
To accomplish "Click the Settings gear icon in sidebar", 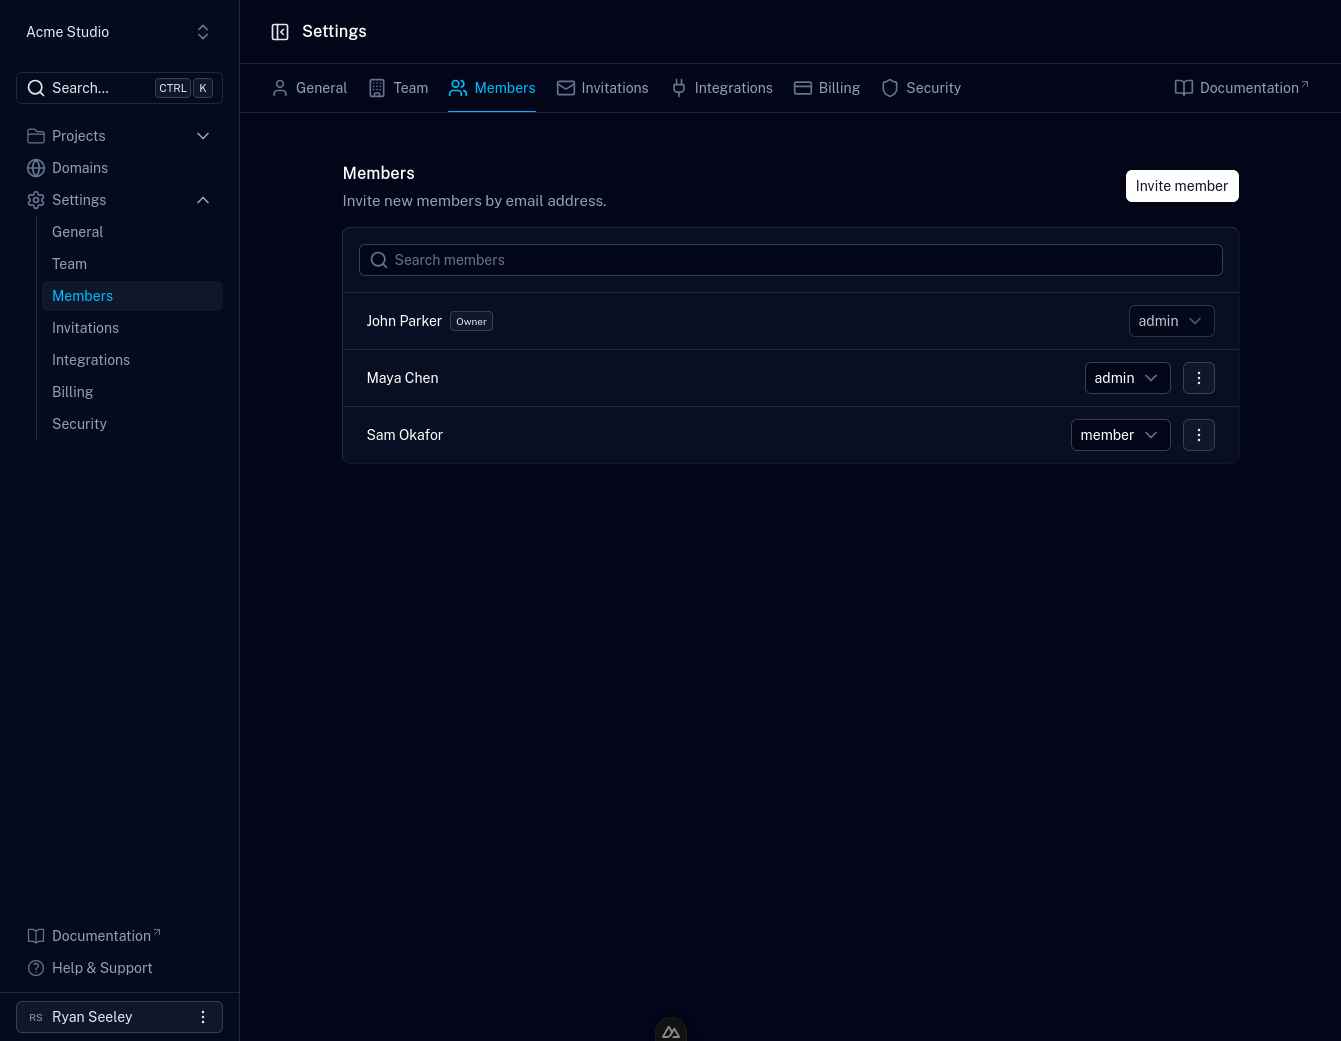I will (36, 200).
